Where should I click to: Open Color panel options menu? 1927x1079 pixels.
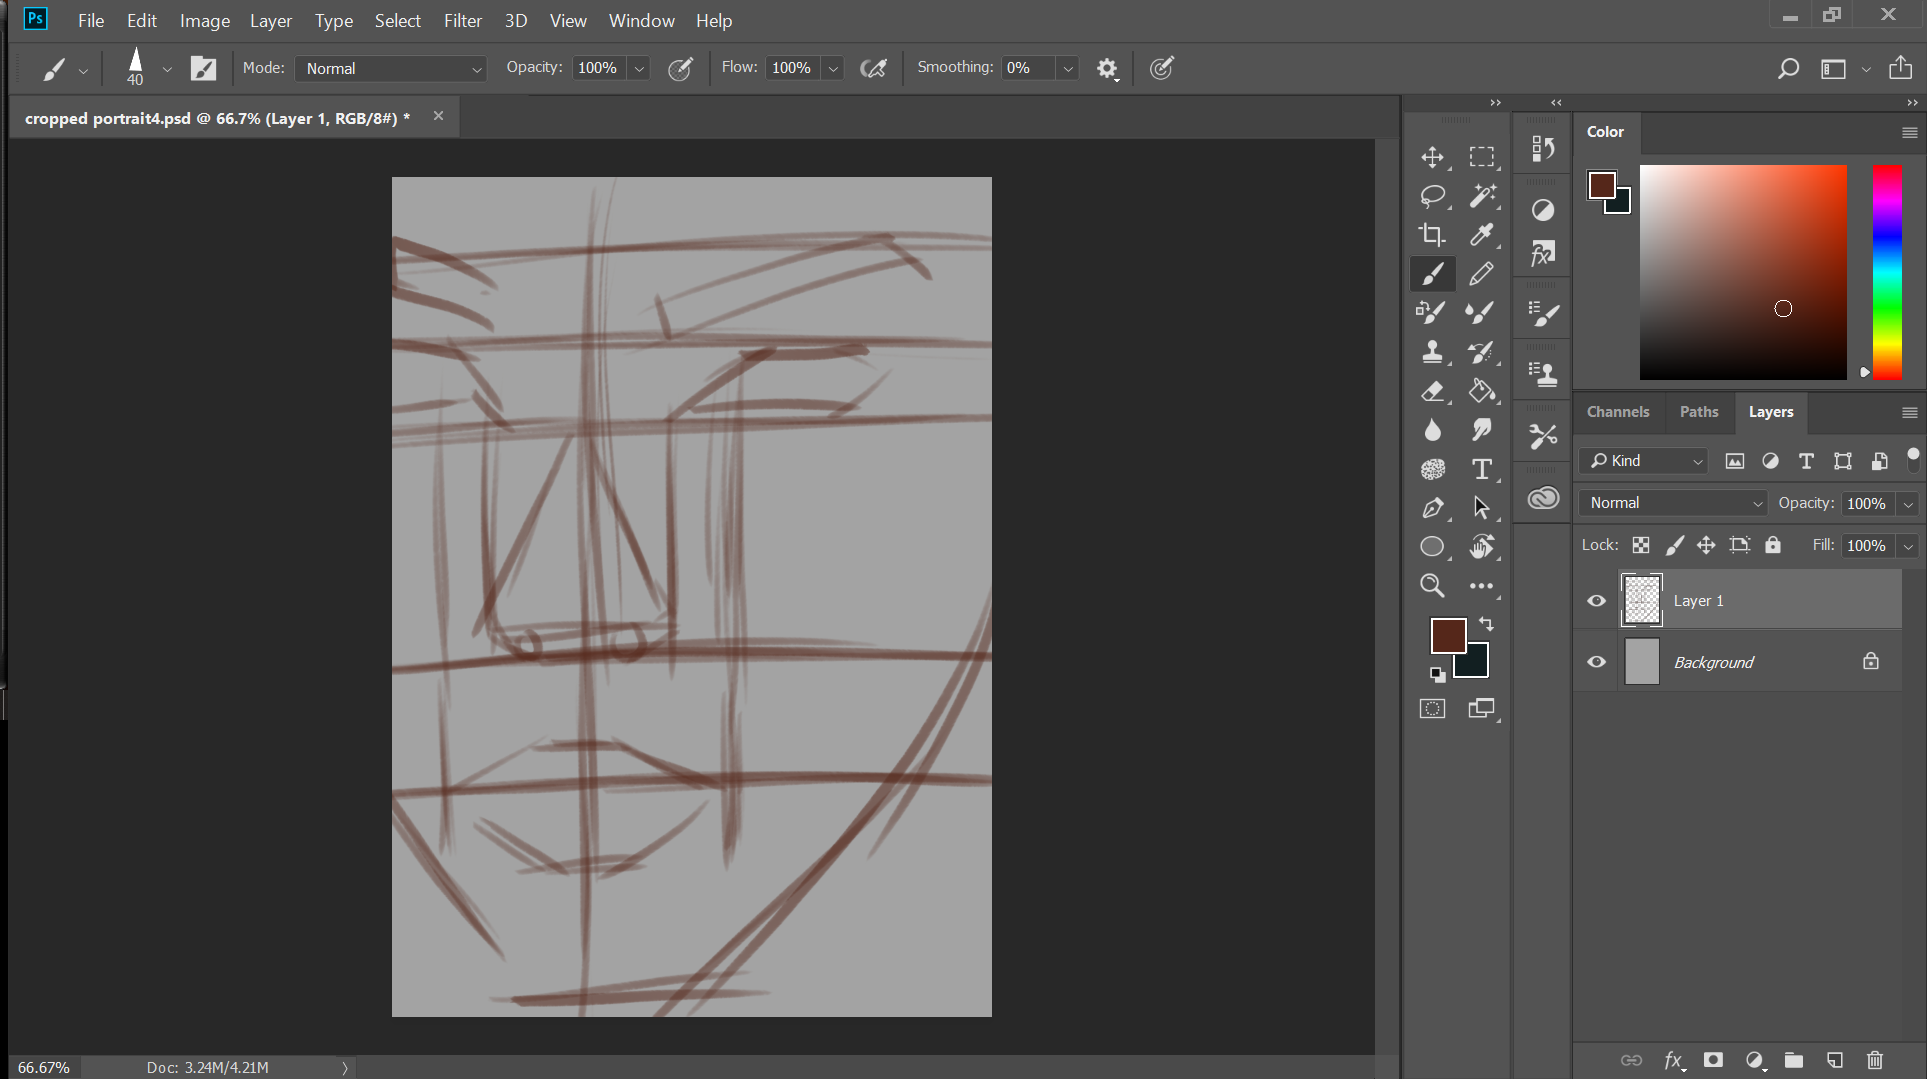(1908, 132)
